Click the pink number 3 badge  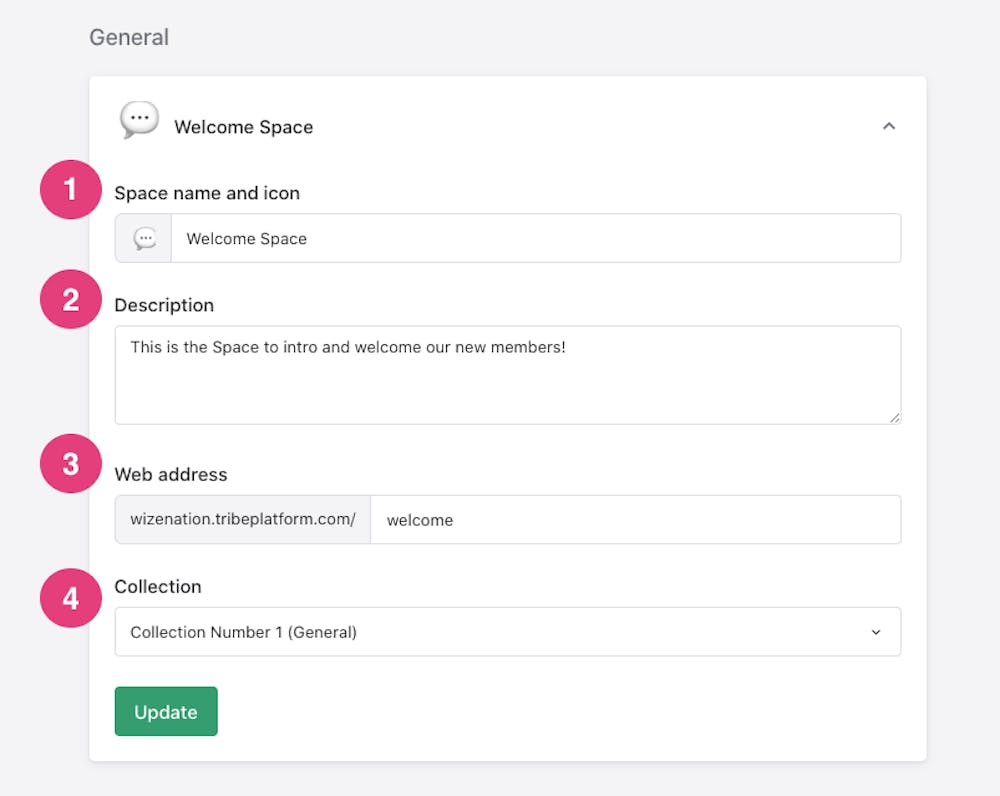tap(70, 464)
